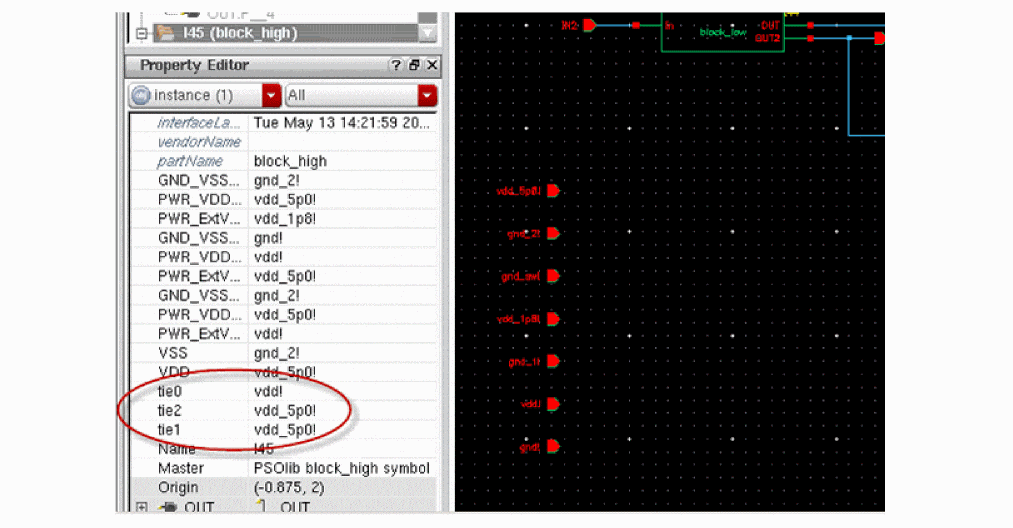
Task: Select the vdd_1p8! pin symbol in schematic
Action: [x=553, y=319]
